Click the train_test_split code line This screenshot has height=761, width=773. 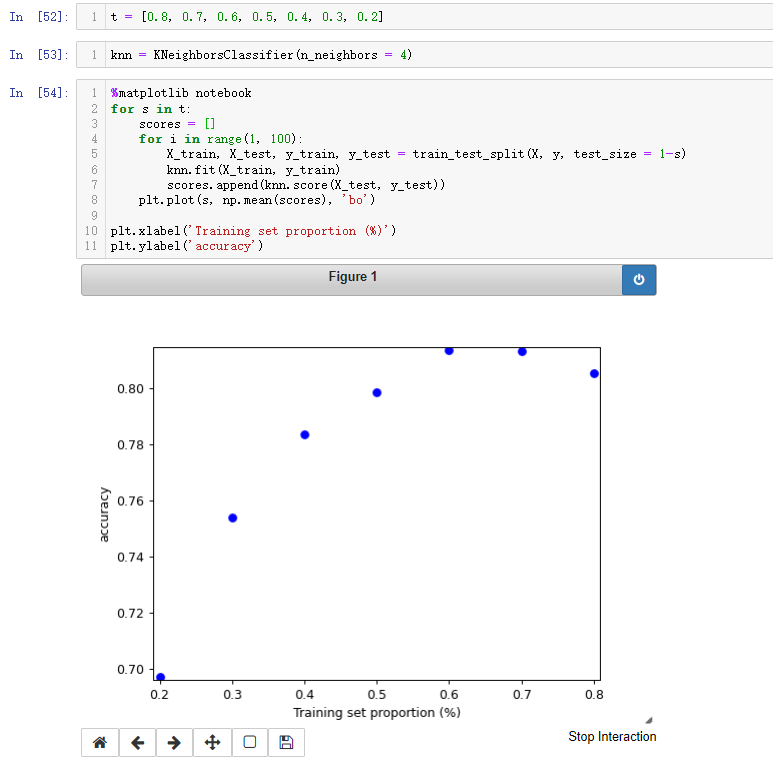click(x=426, y=154)
